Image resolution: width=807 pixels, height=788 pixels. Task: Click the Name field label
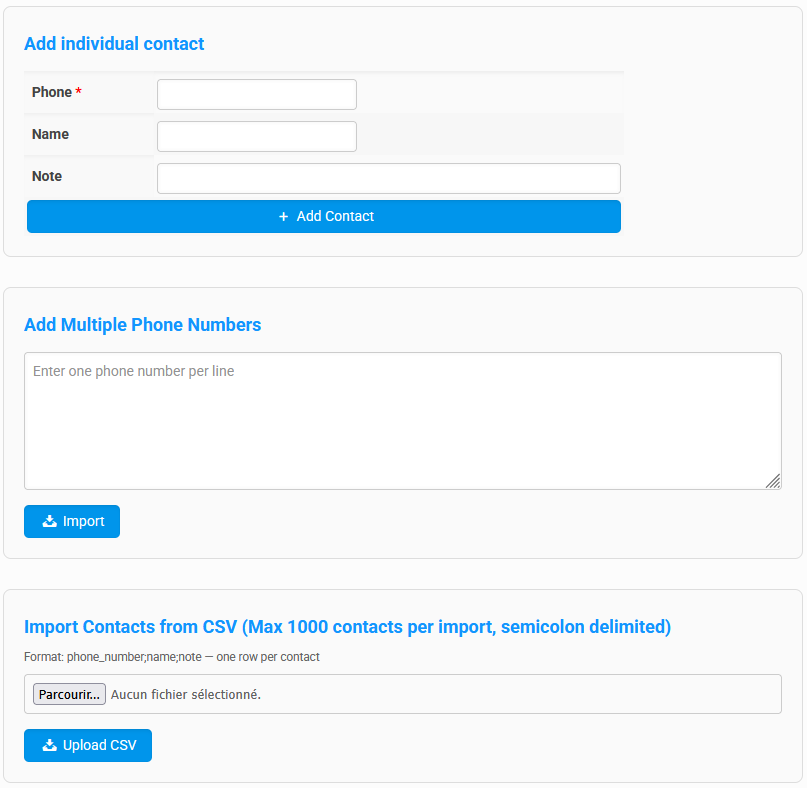50,134
